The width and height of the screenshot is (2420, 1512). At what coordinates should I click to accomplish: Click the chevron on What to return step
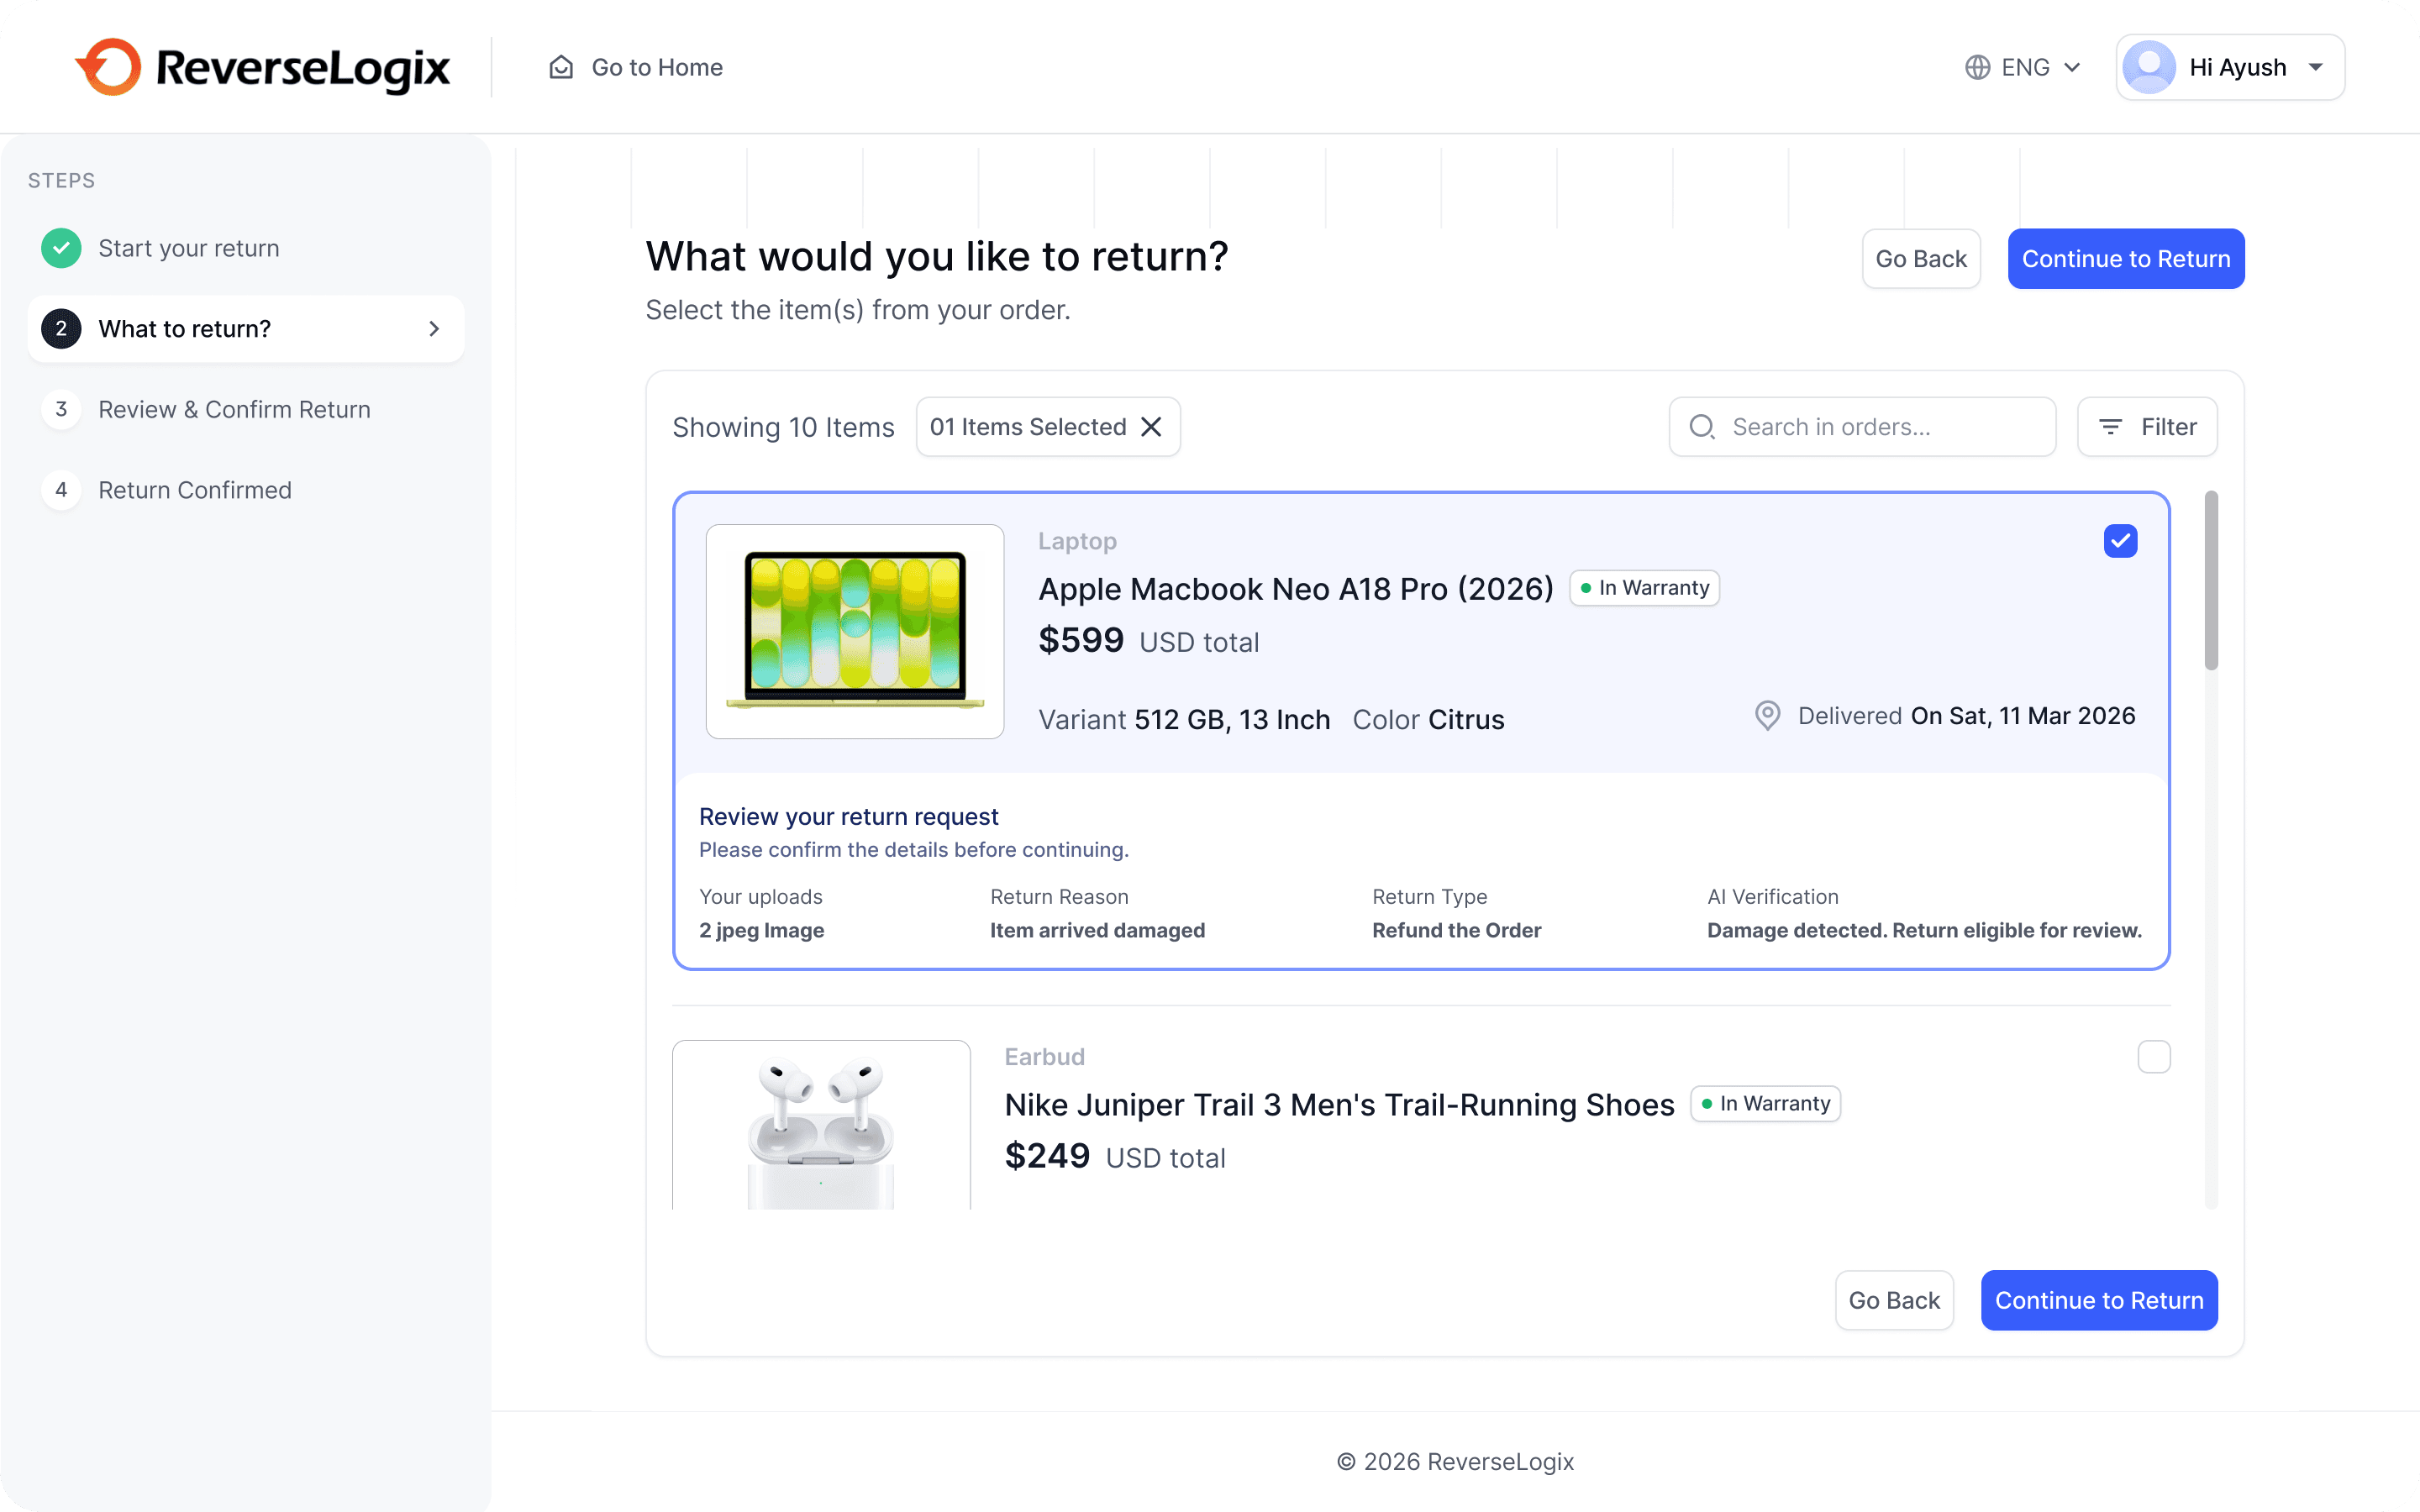click(434, 329)
